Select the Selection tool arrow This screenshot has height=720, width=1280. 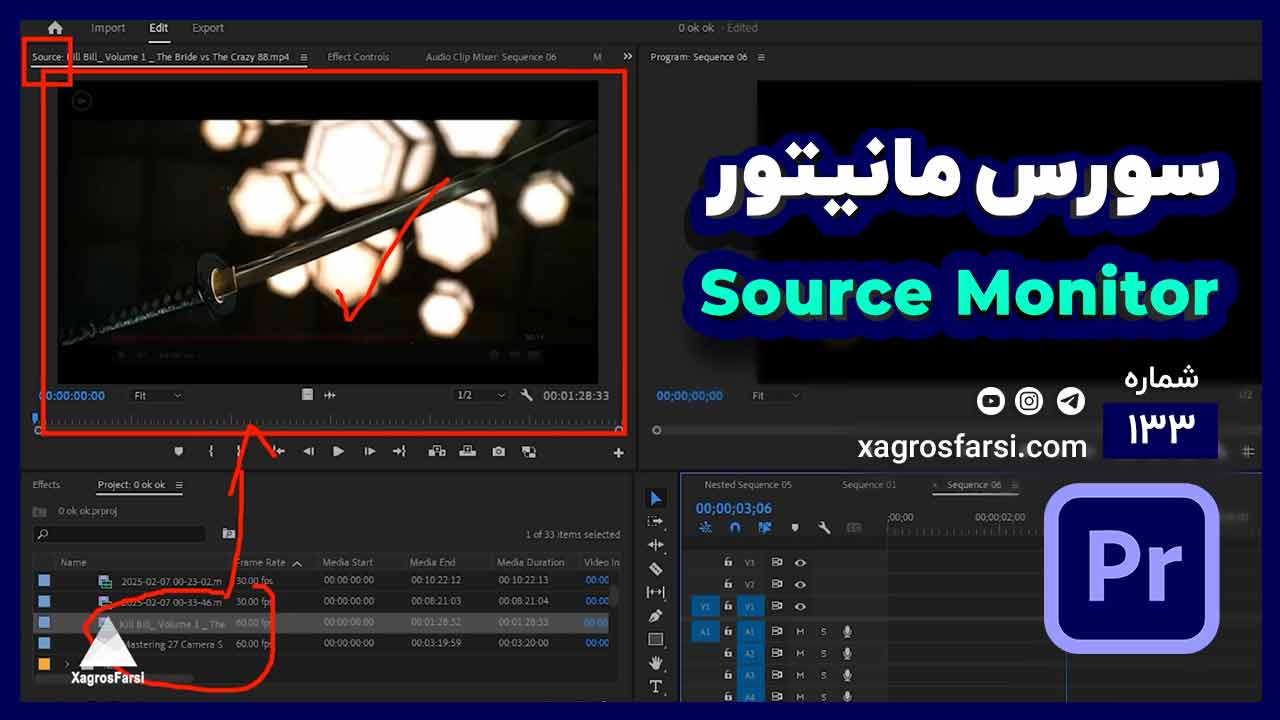pyautogui.click(x=656, y=498)
